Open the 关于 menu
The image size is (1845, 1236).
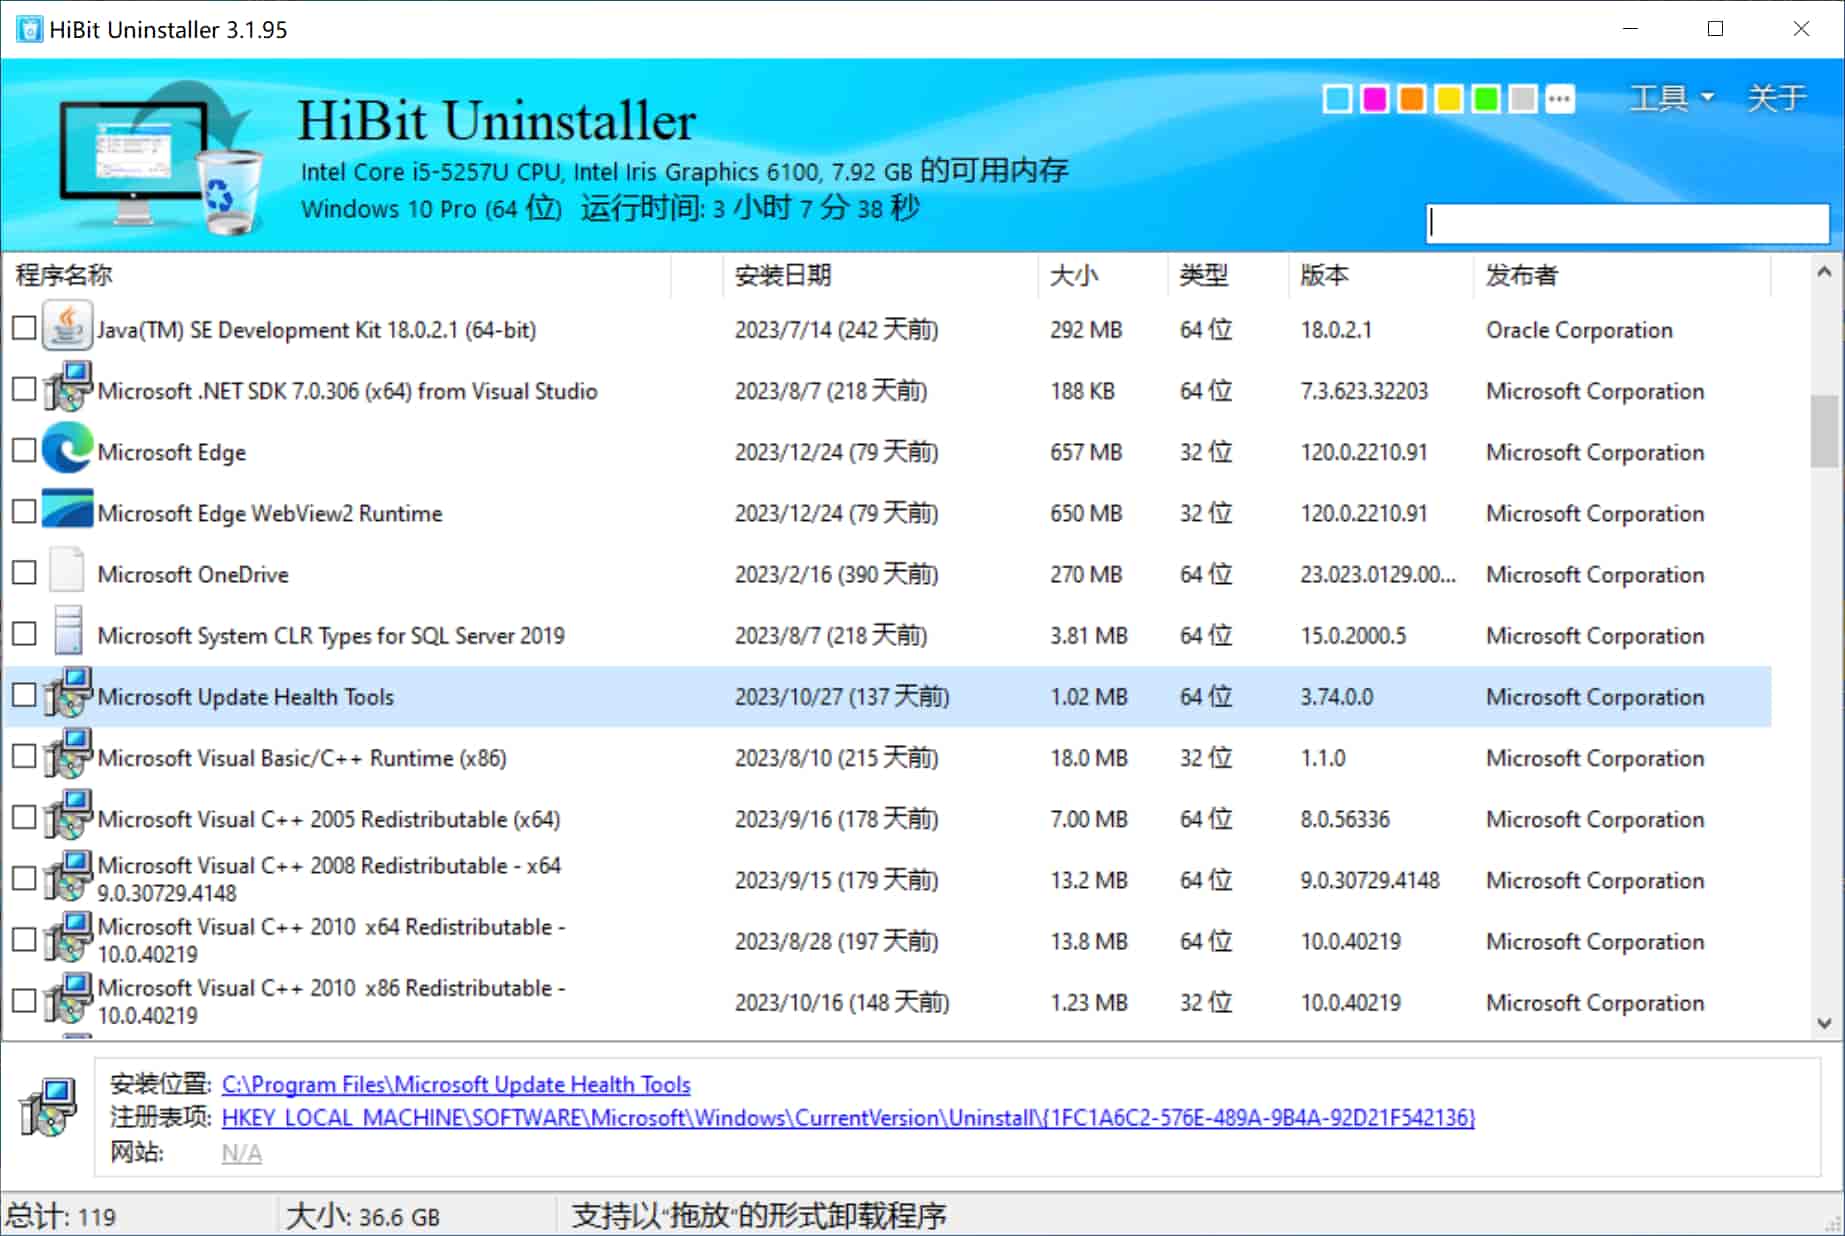(x=1776, y=98)
